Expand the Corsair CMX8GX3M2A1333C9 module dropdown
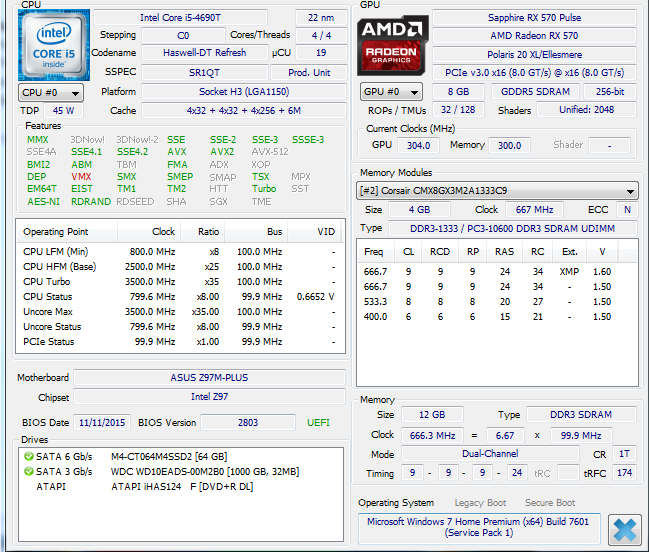Viewport: 649px width, 552px height. point(497,191)
